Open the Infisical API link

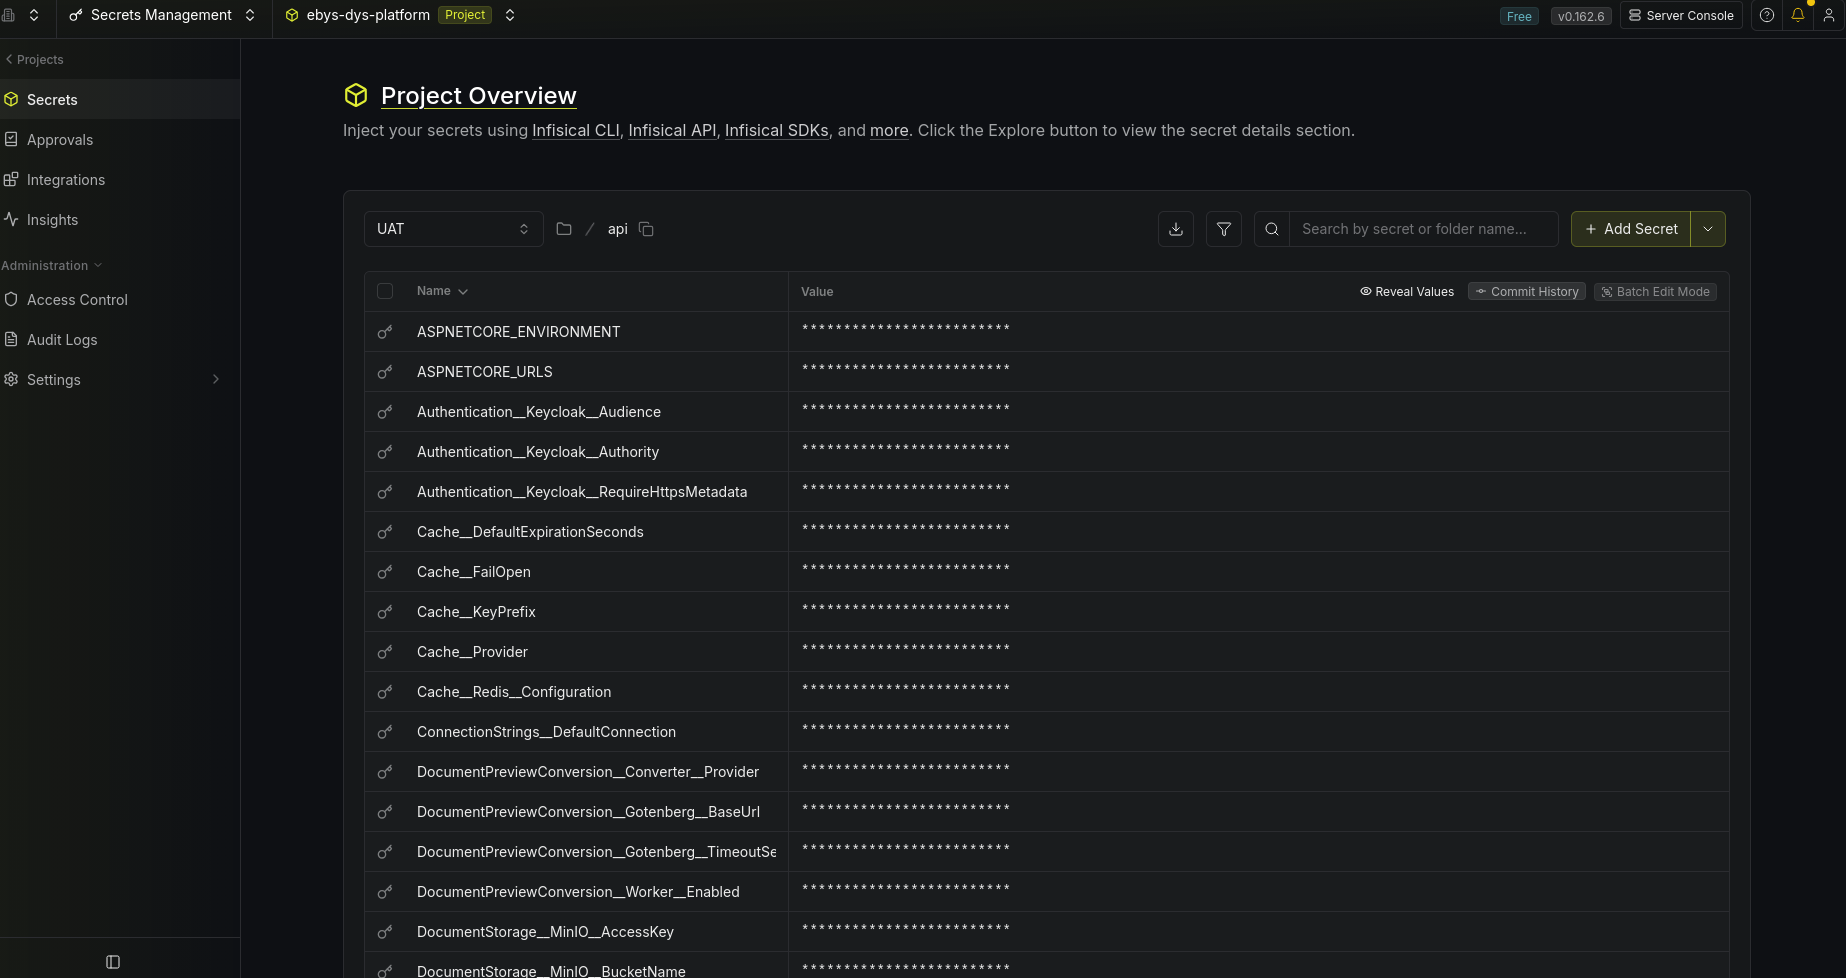tap(672, 130)
